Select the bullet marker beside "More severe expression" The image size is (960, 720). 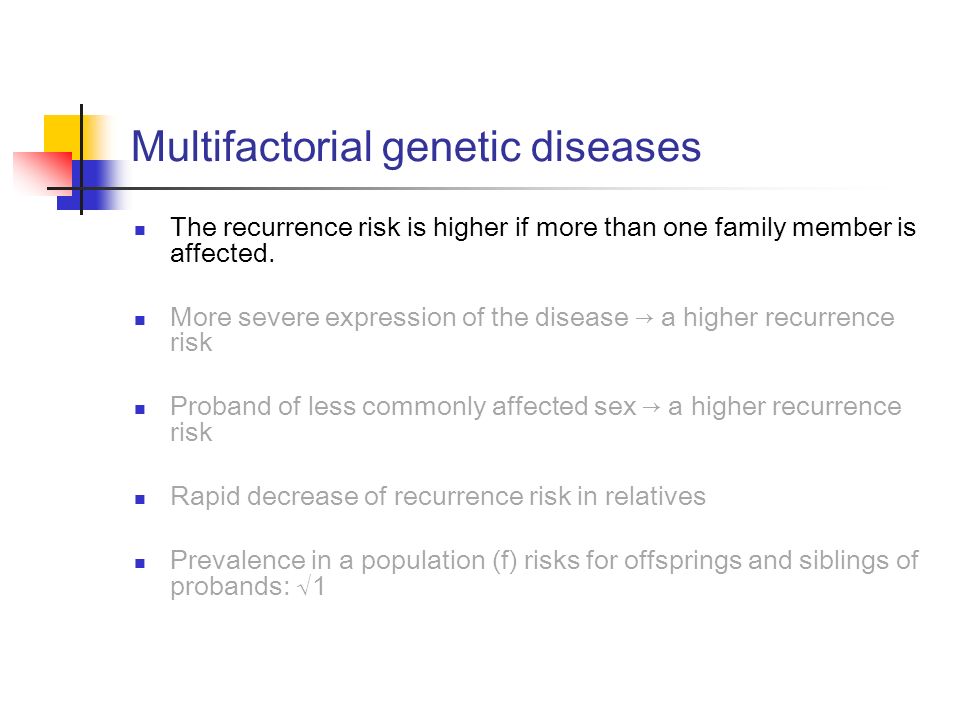click(x=140, y=320)
